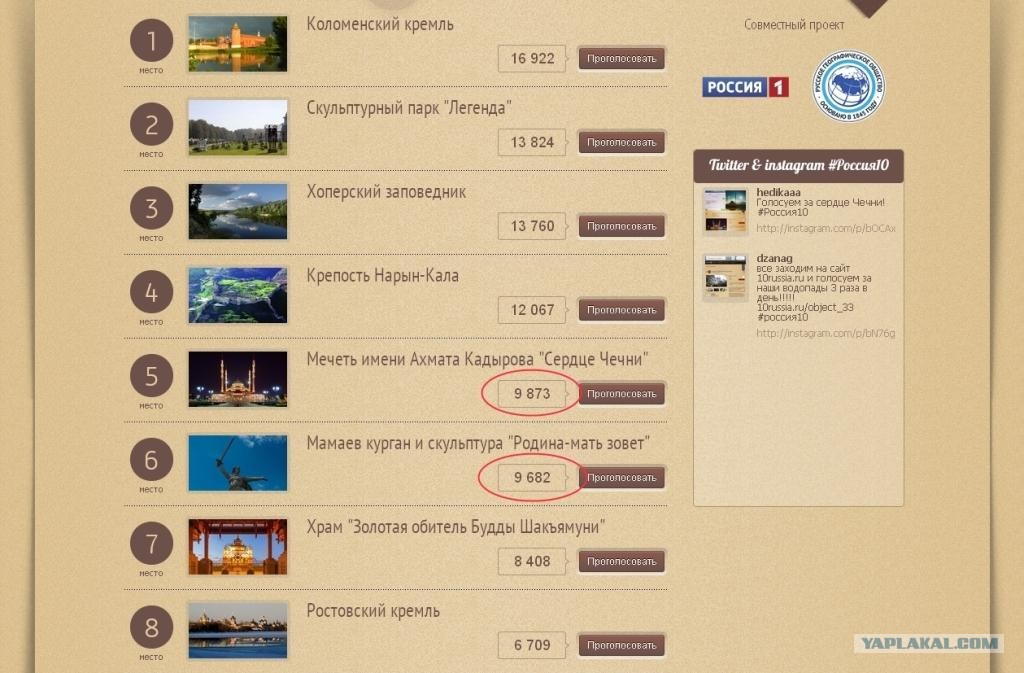The height and width of the screenshot is (673, 1024).
Task: Click the place number 1 circle badge
Action: pos(152,40)
